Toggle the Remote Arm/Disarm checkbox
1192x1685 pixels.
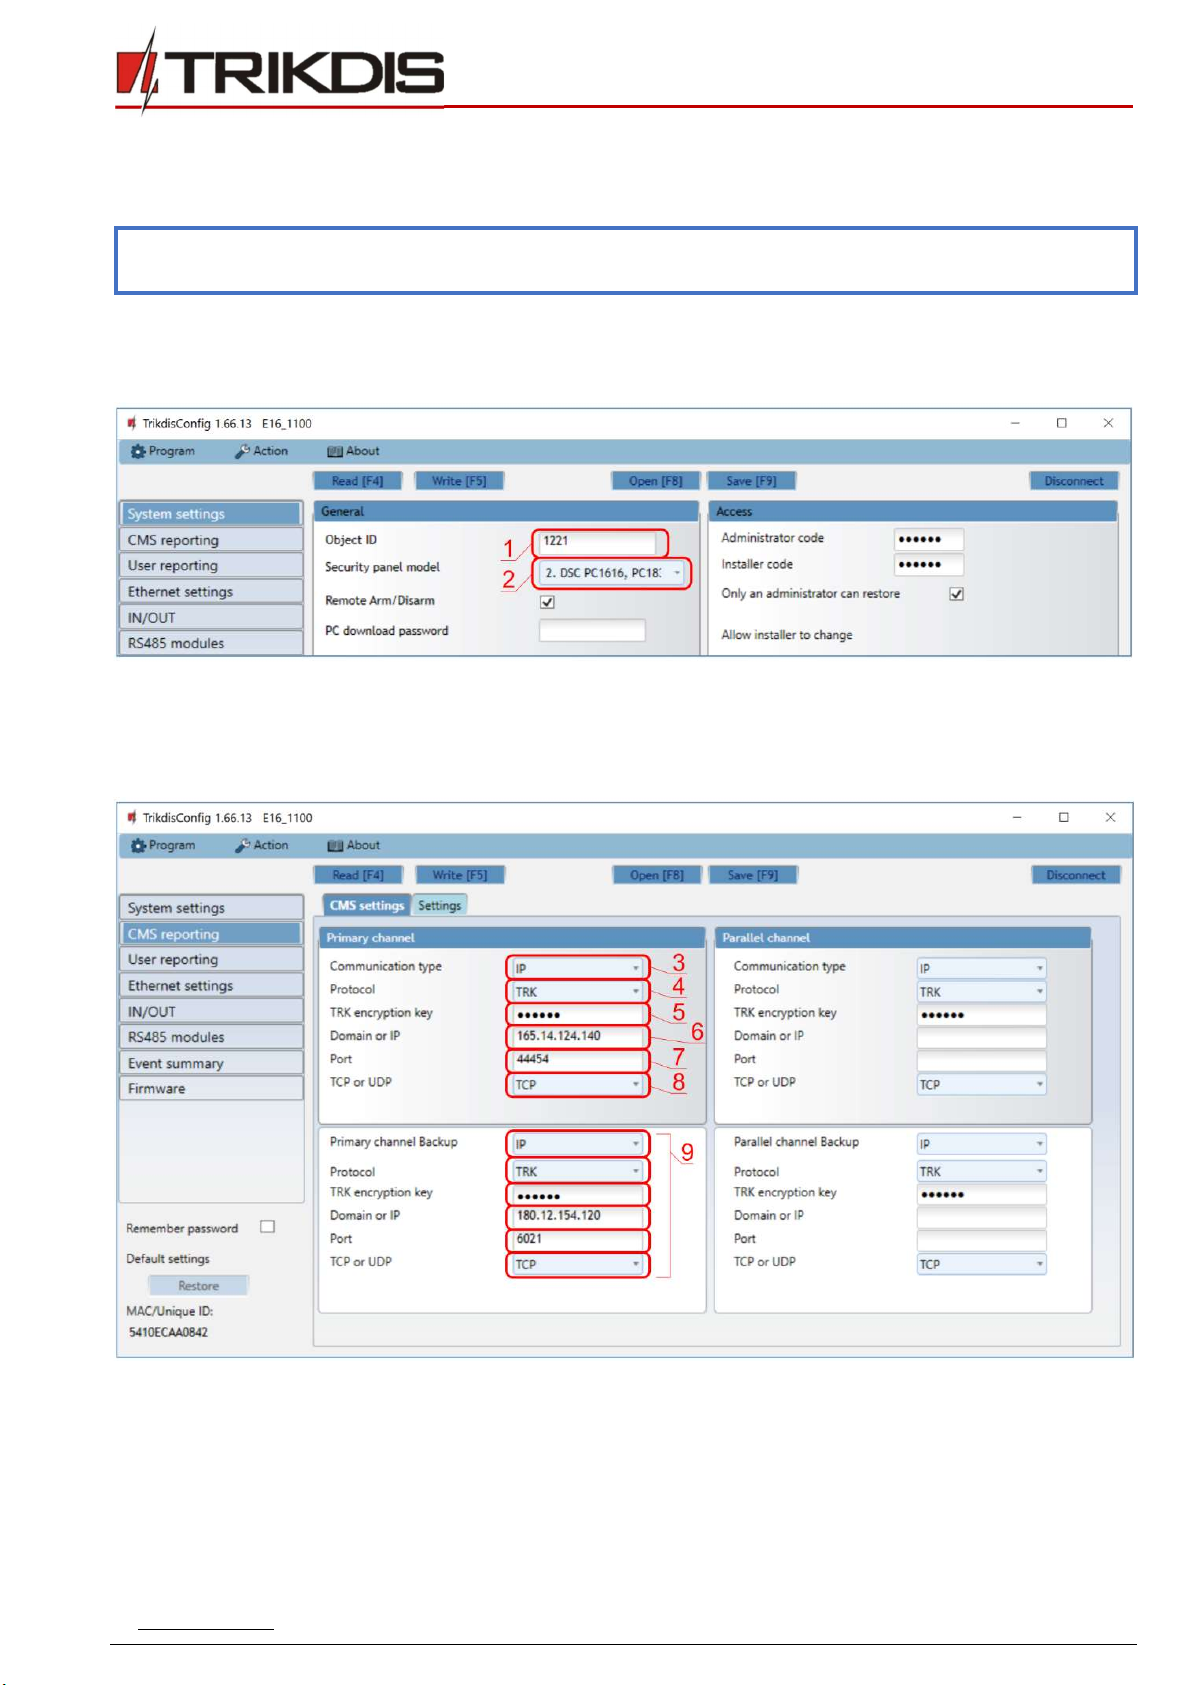(547, 602)
